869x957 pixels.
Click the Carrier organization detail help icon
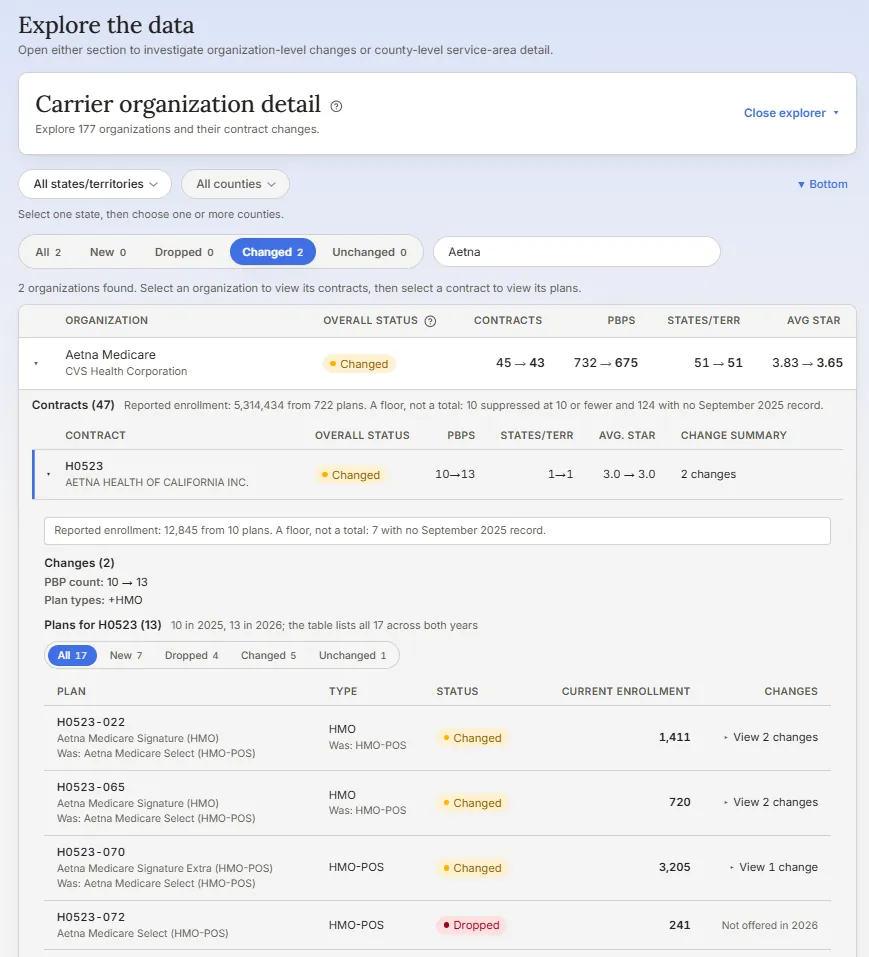(336, 106)
